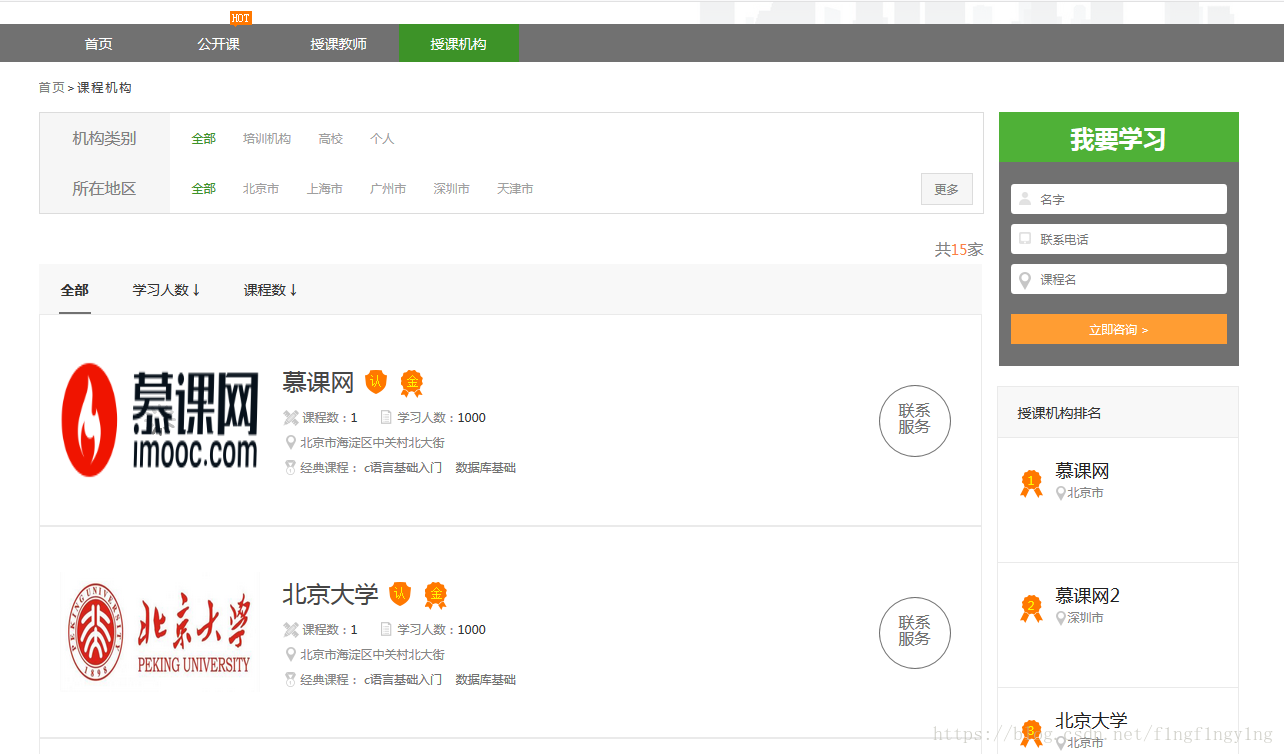Filter region by 上海市
This screenshot has height=754, width=1284.
tap(325, 189)
